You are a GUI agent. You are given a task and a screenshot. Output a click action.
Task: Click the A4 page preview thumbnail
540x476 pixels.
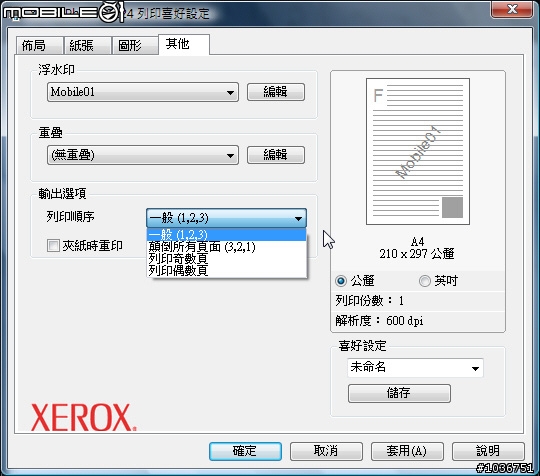pyautogui.click(x=418, y=152)
